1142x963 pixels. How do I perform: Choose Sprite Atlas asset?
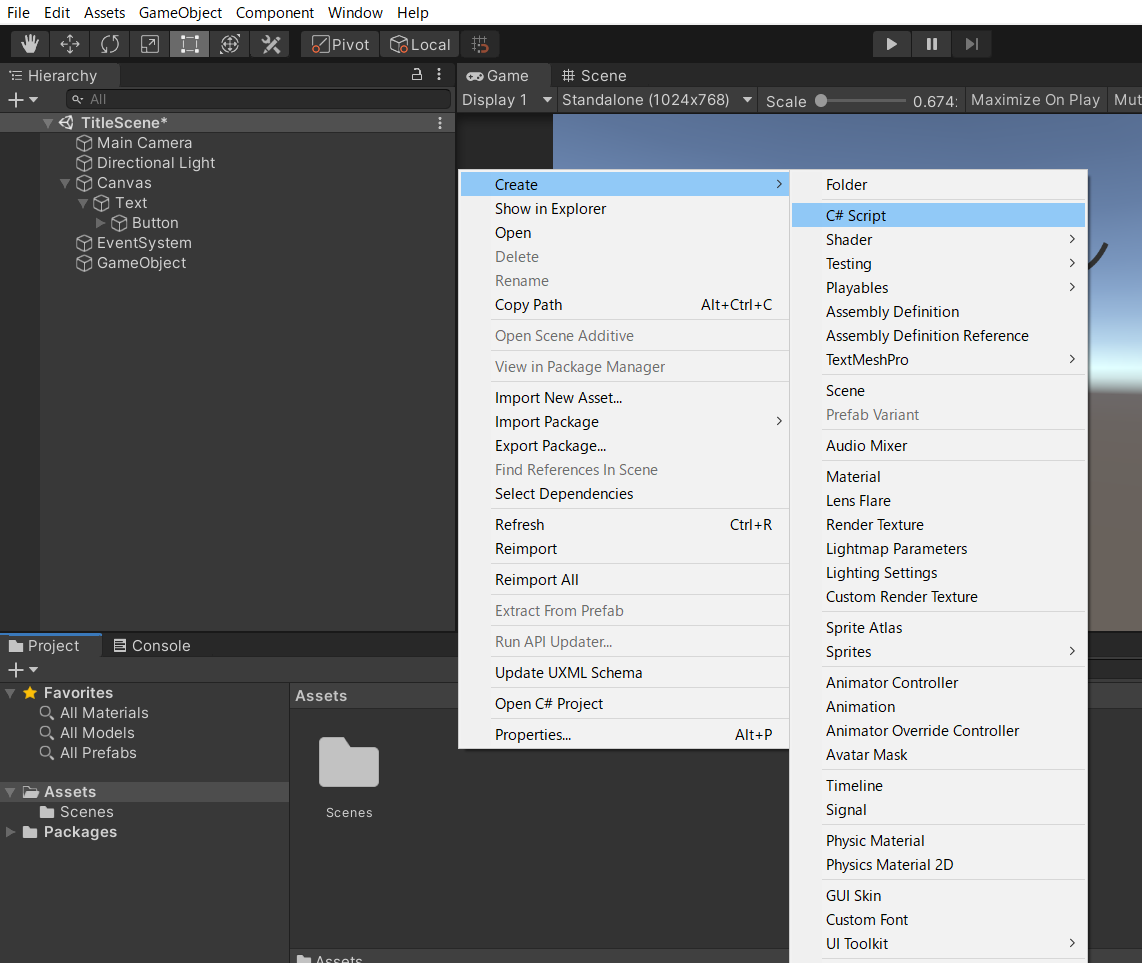[938, 628]
